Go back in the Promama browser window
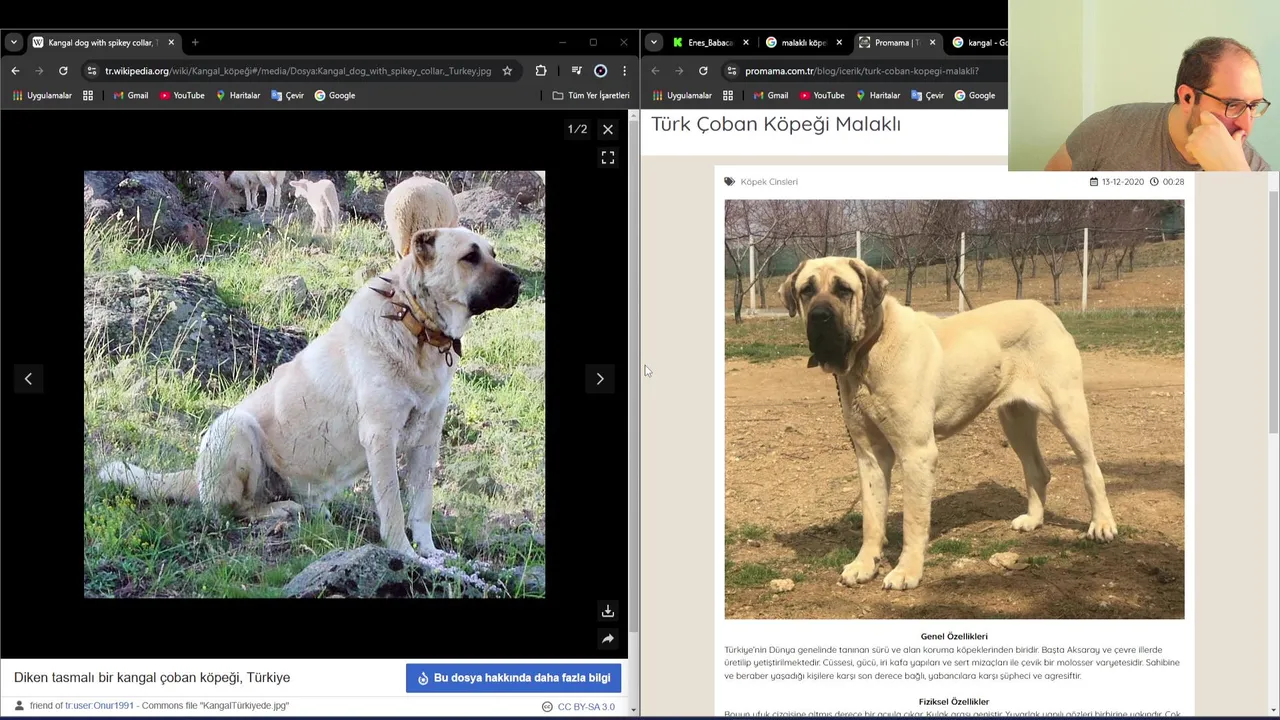 pyautogui.click(x=655, y=71)
